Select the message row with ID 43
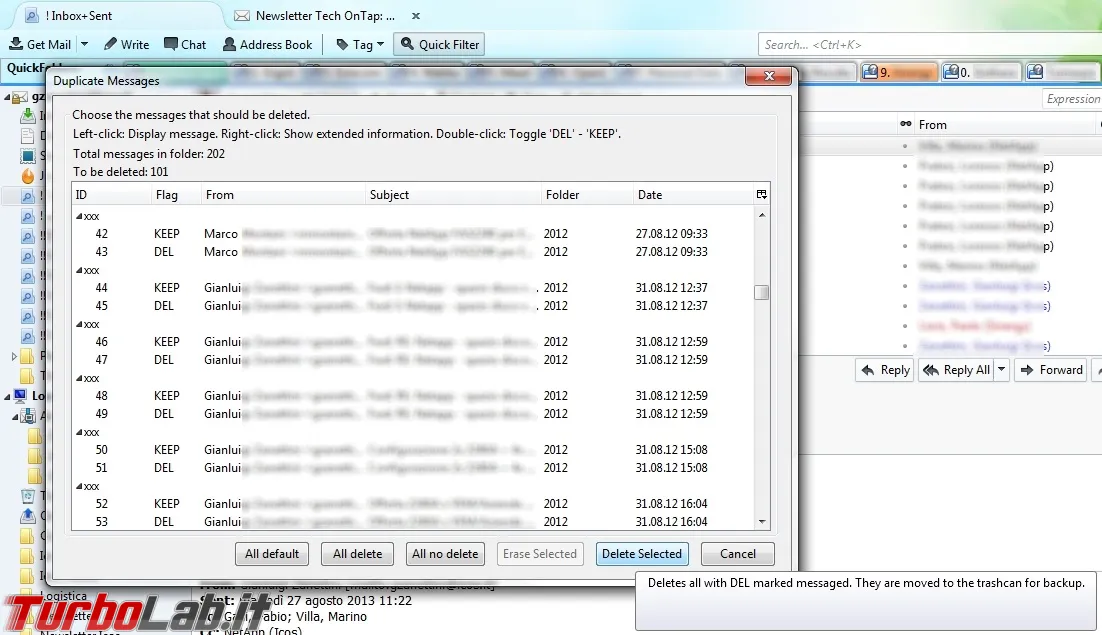The image size is (1102, 635). (x=412, y=251)
